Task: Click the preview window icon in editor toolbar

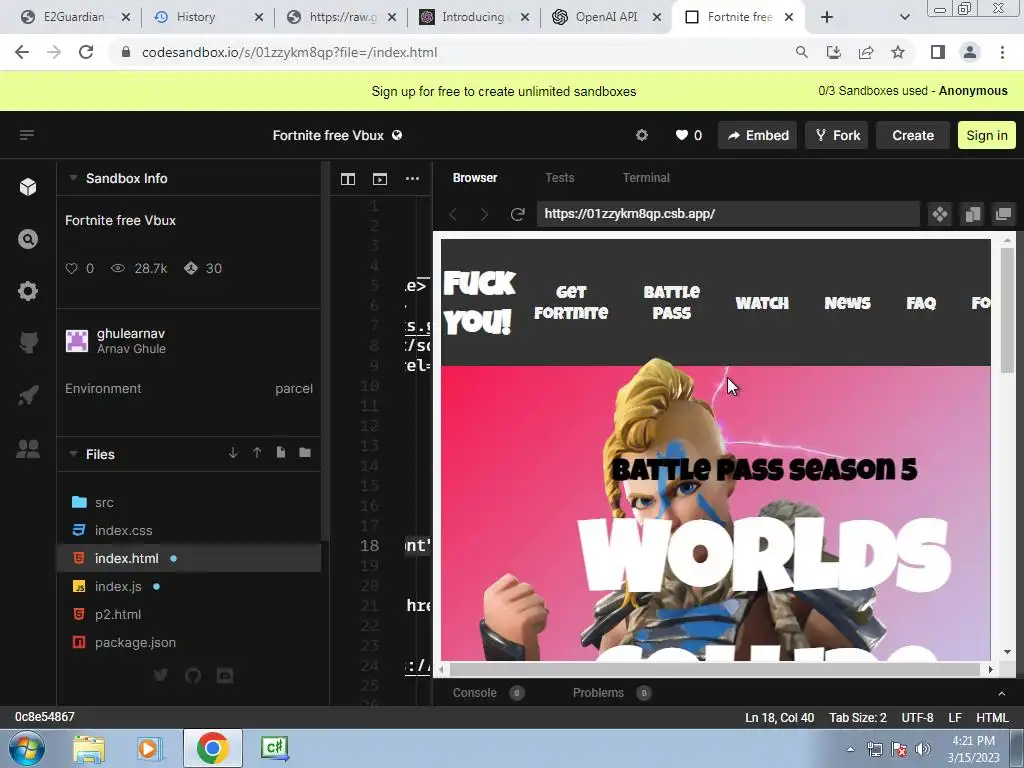Action: coord(379,179)
